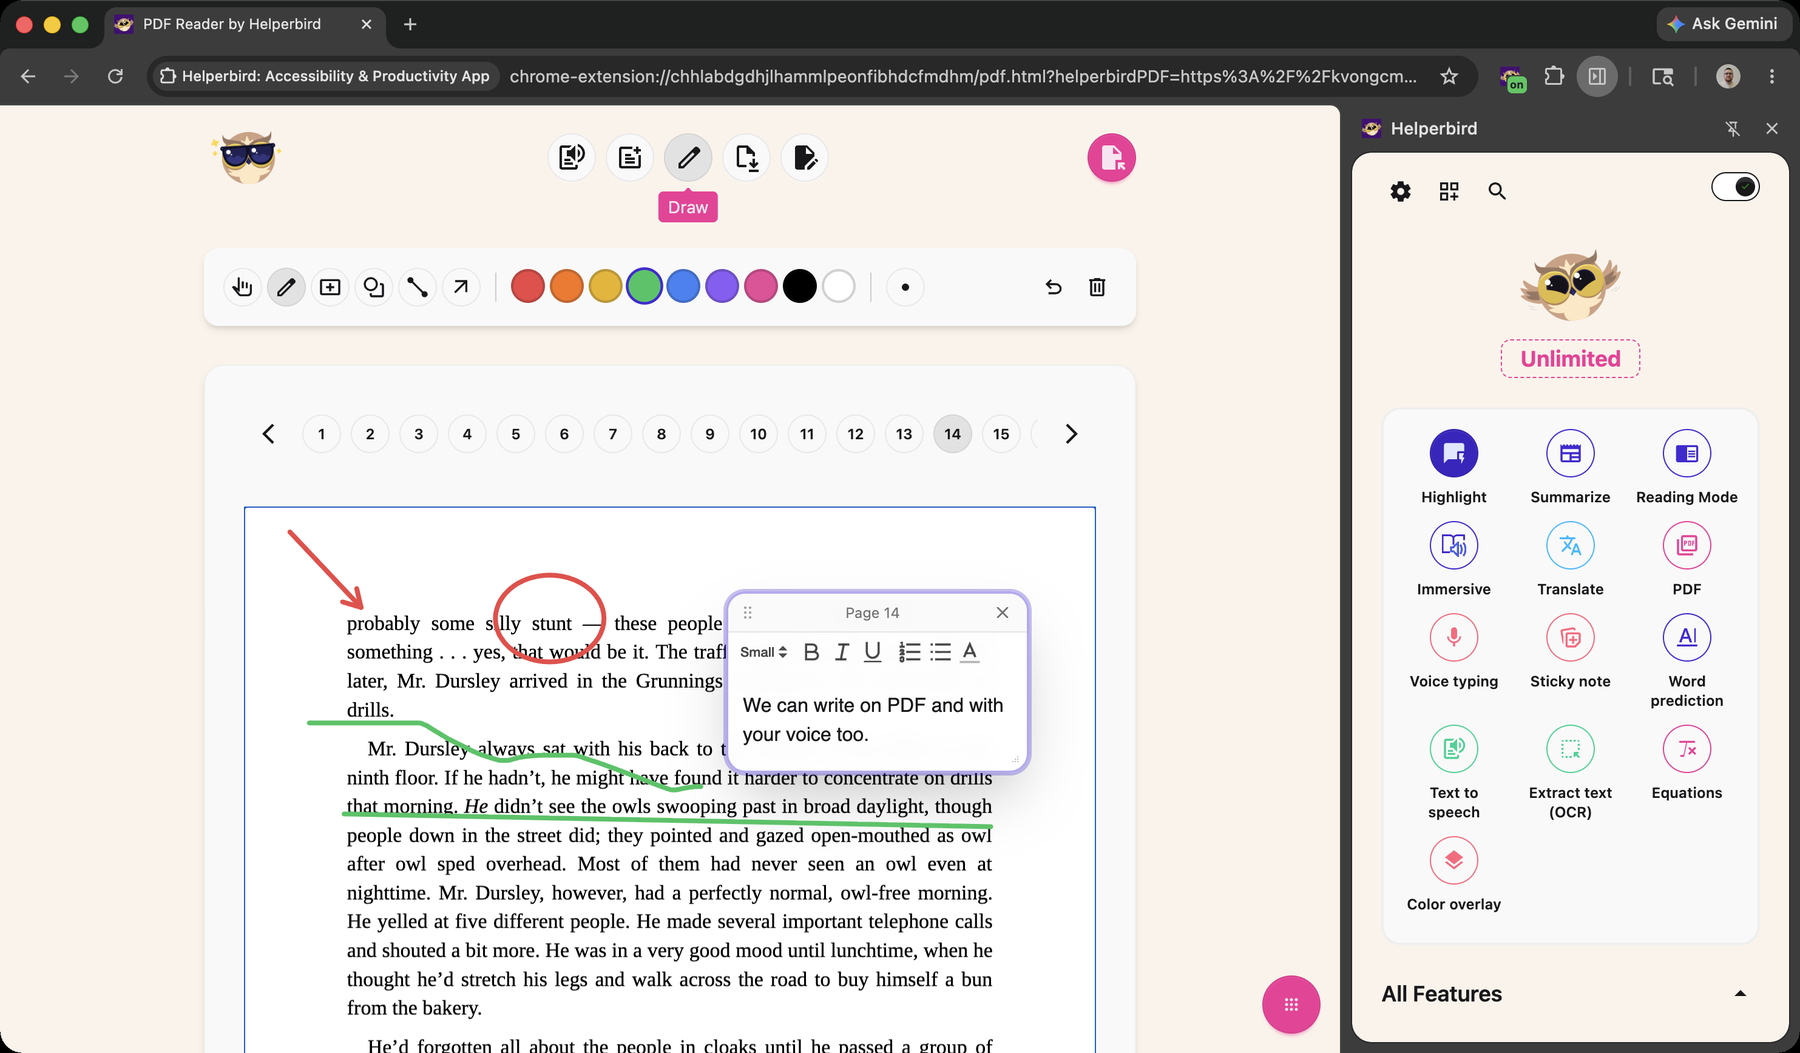Select the pan hand tool
This screenshot has height=1053, width=1800.
point(242,287)
